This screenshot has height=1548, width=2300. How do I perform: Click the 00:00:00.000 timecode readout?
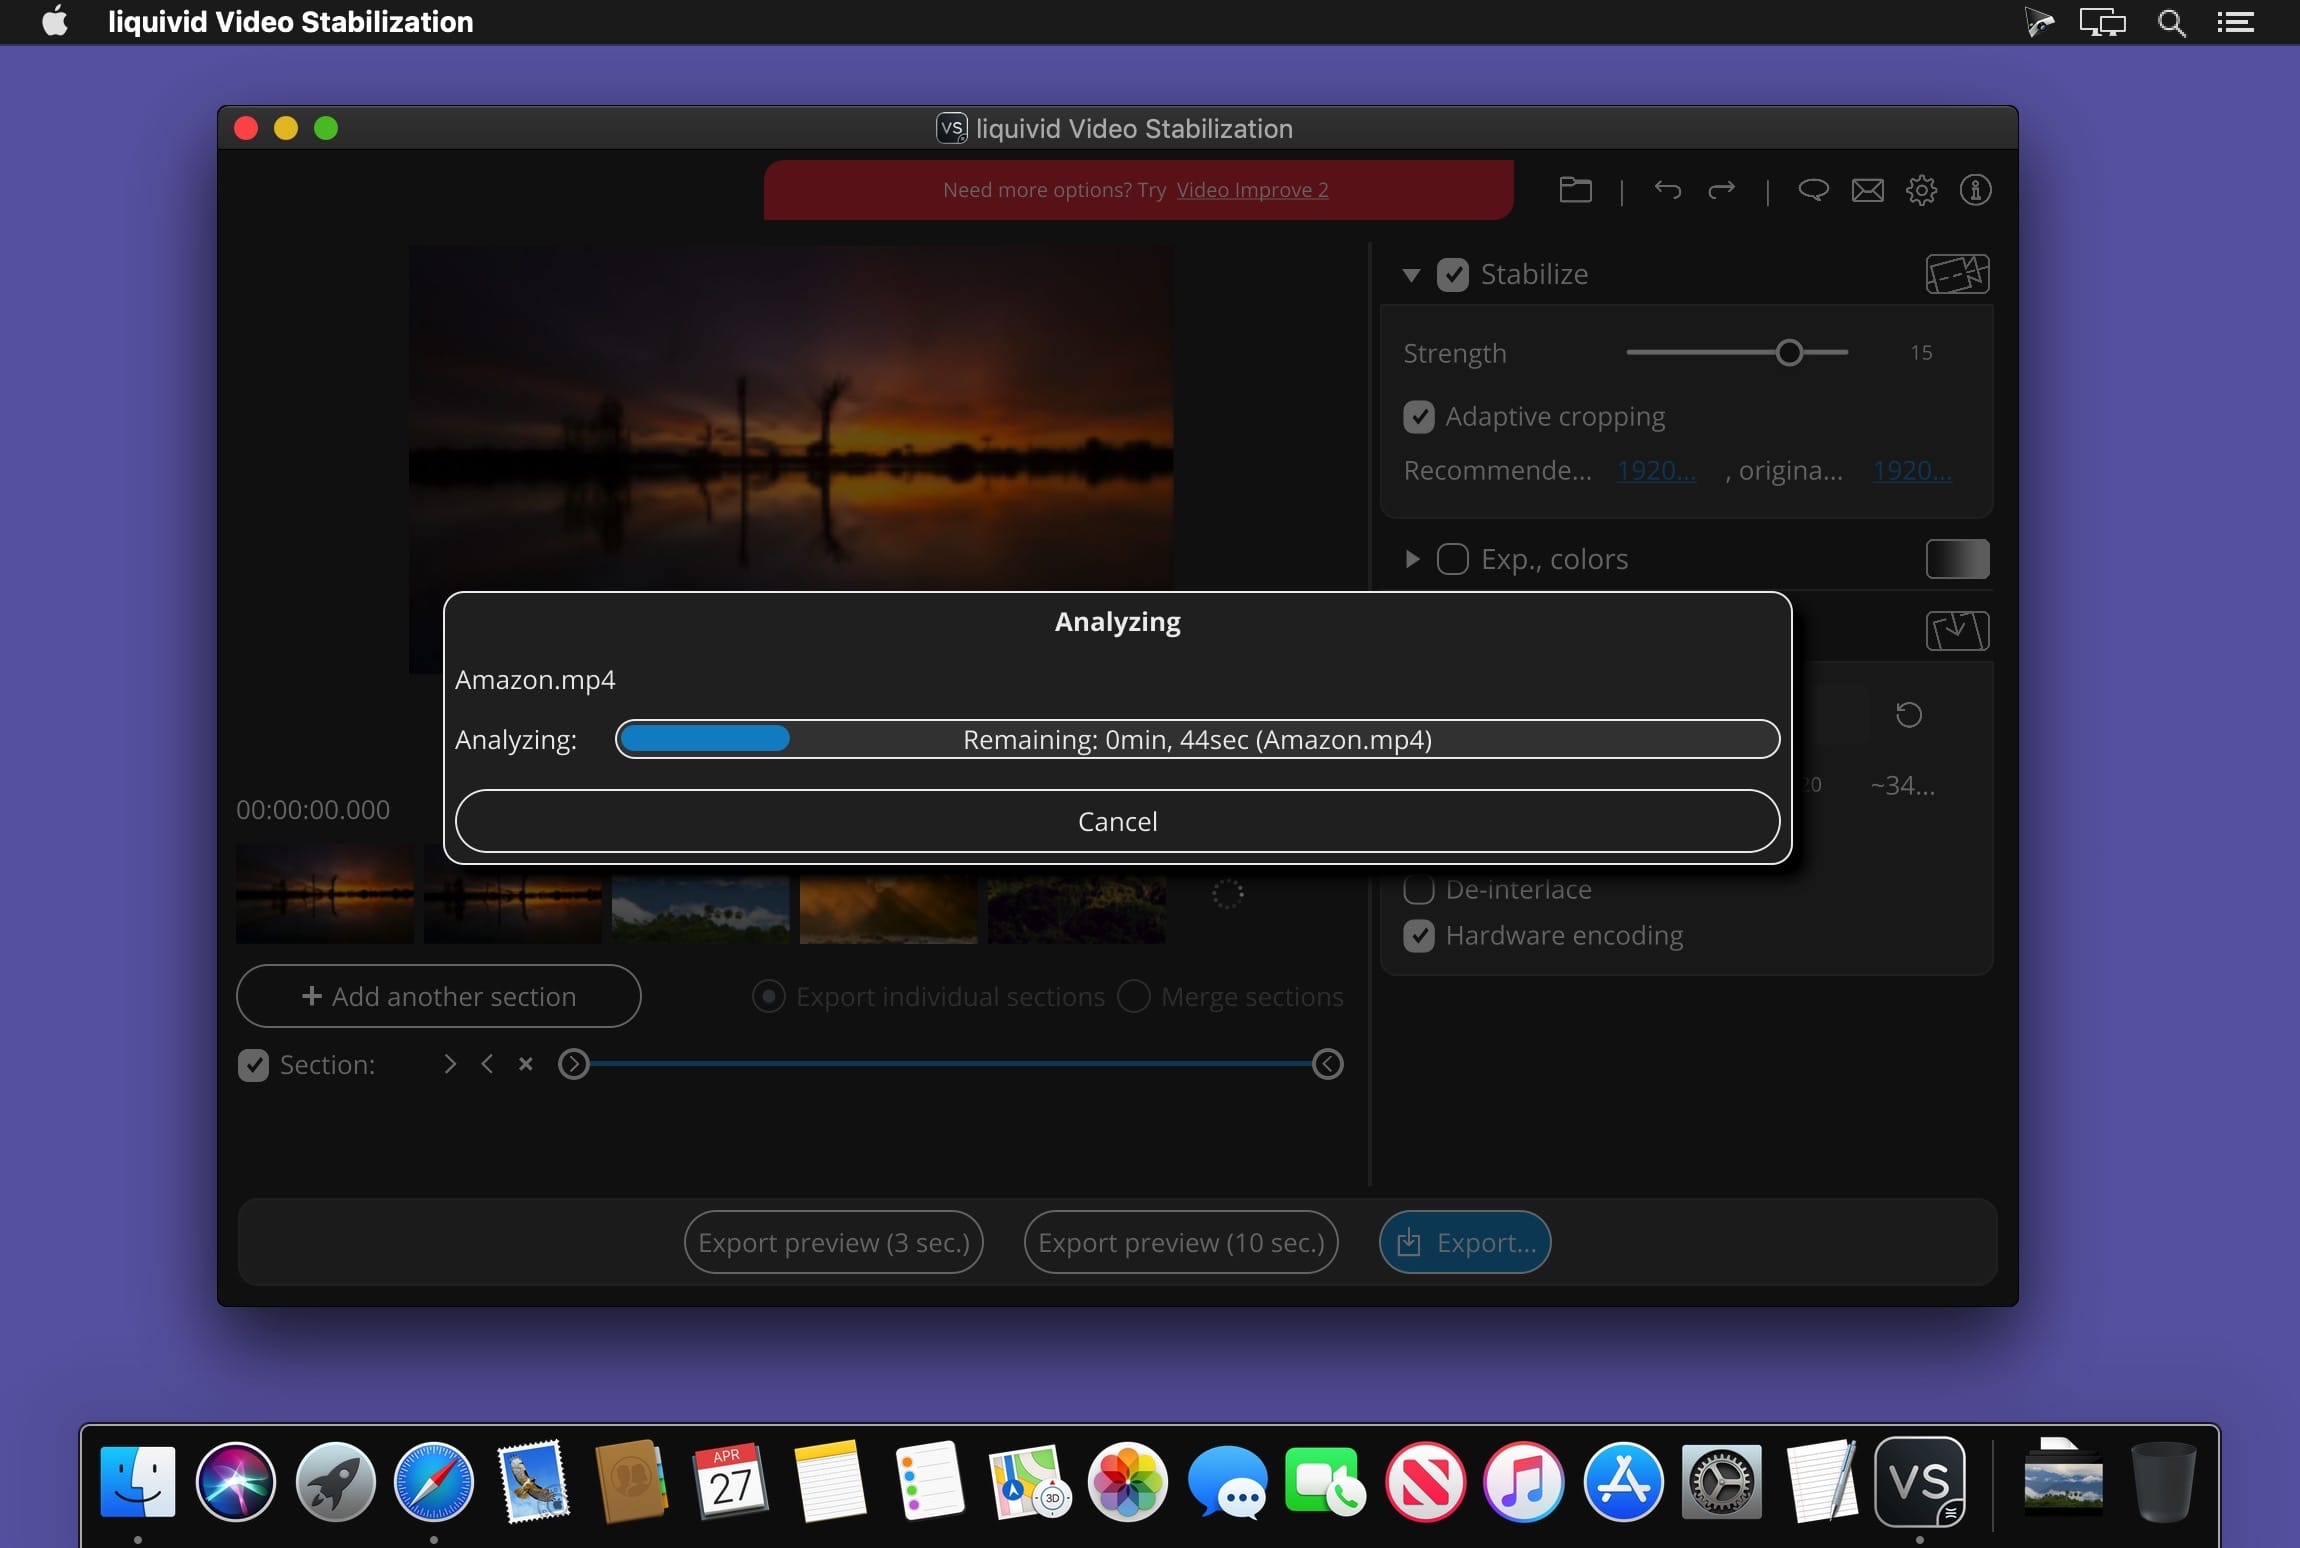(313, 809)
